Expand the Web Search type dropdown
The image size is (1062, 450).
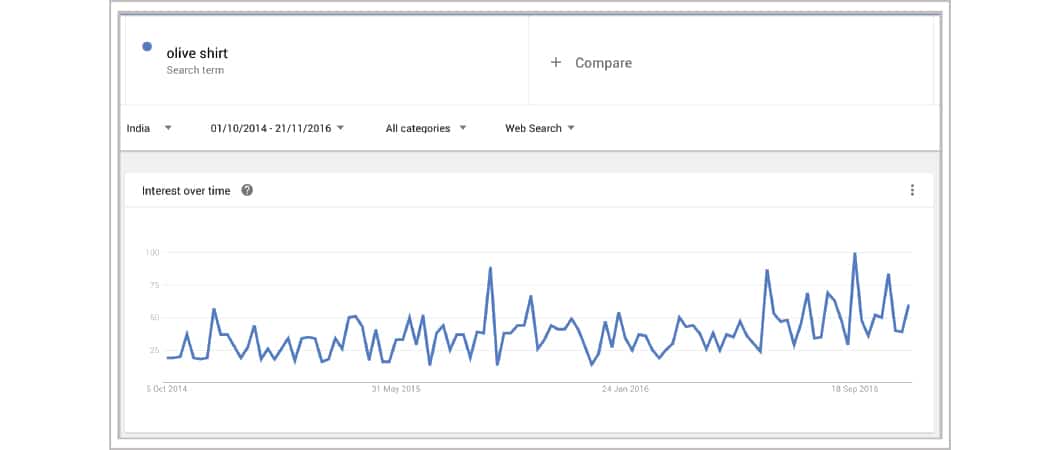tap(540, 128)
